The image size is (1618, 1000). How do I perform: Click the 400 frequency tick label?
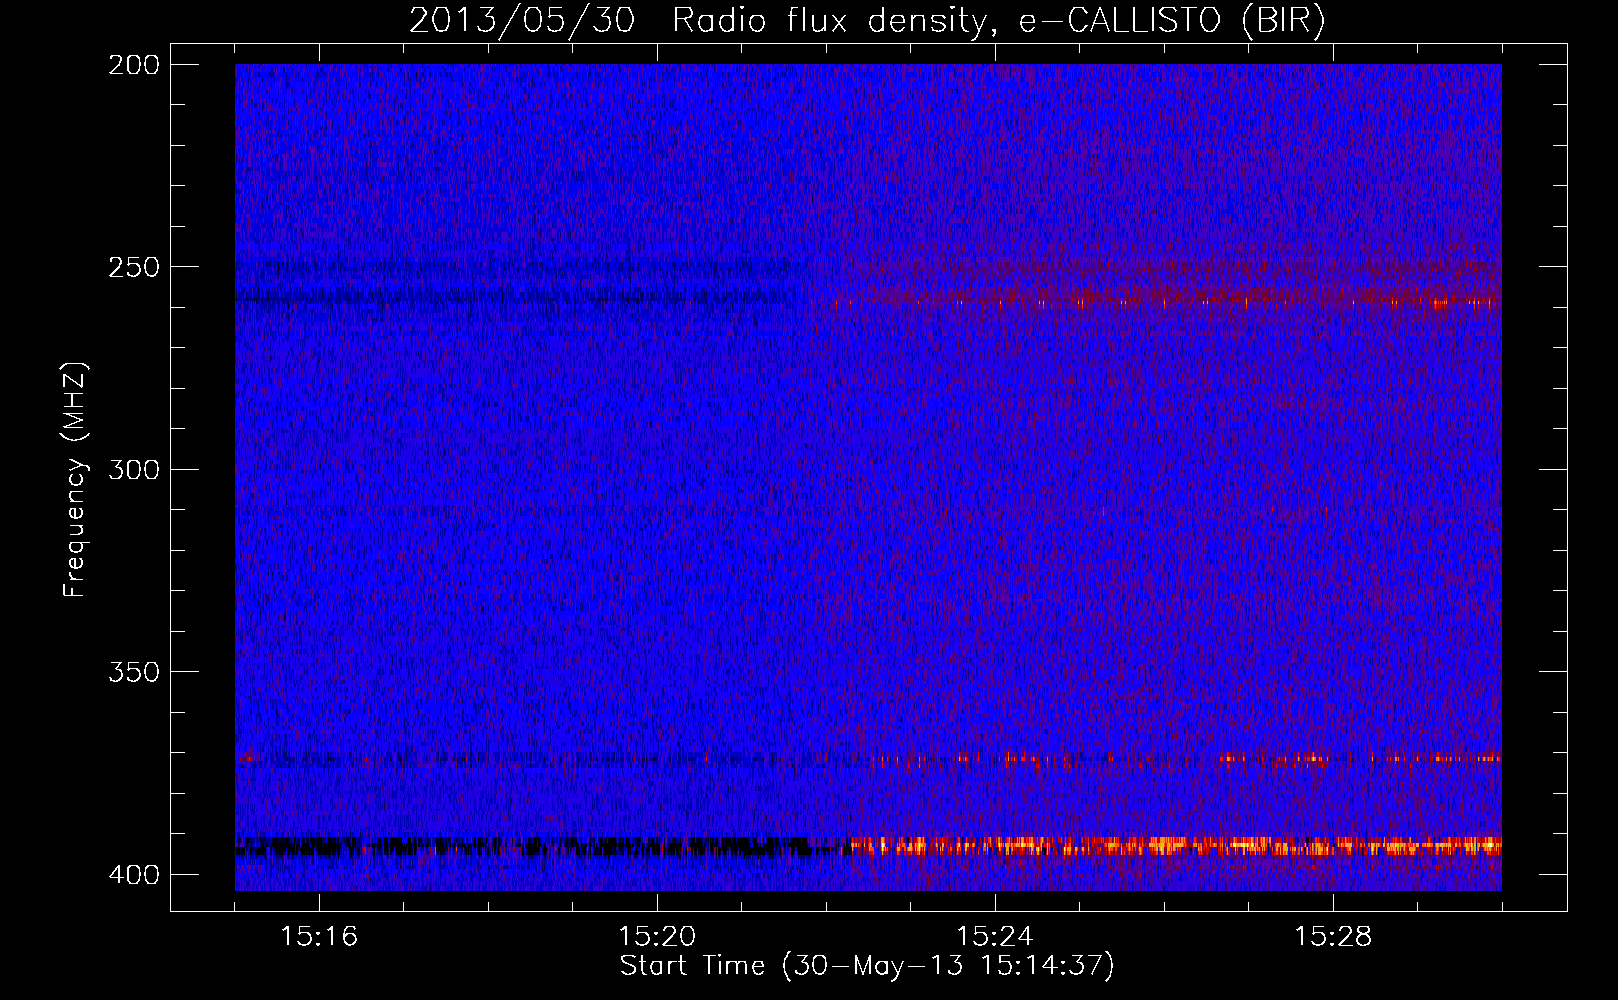(x=133, y=874)
